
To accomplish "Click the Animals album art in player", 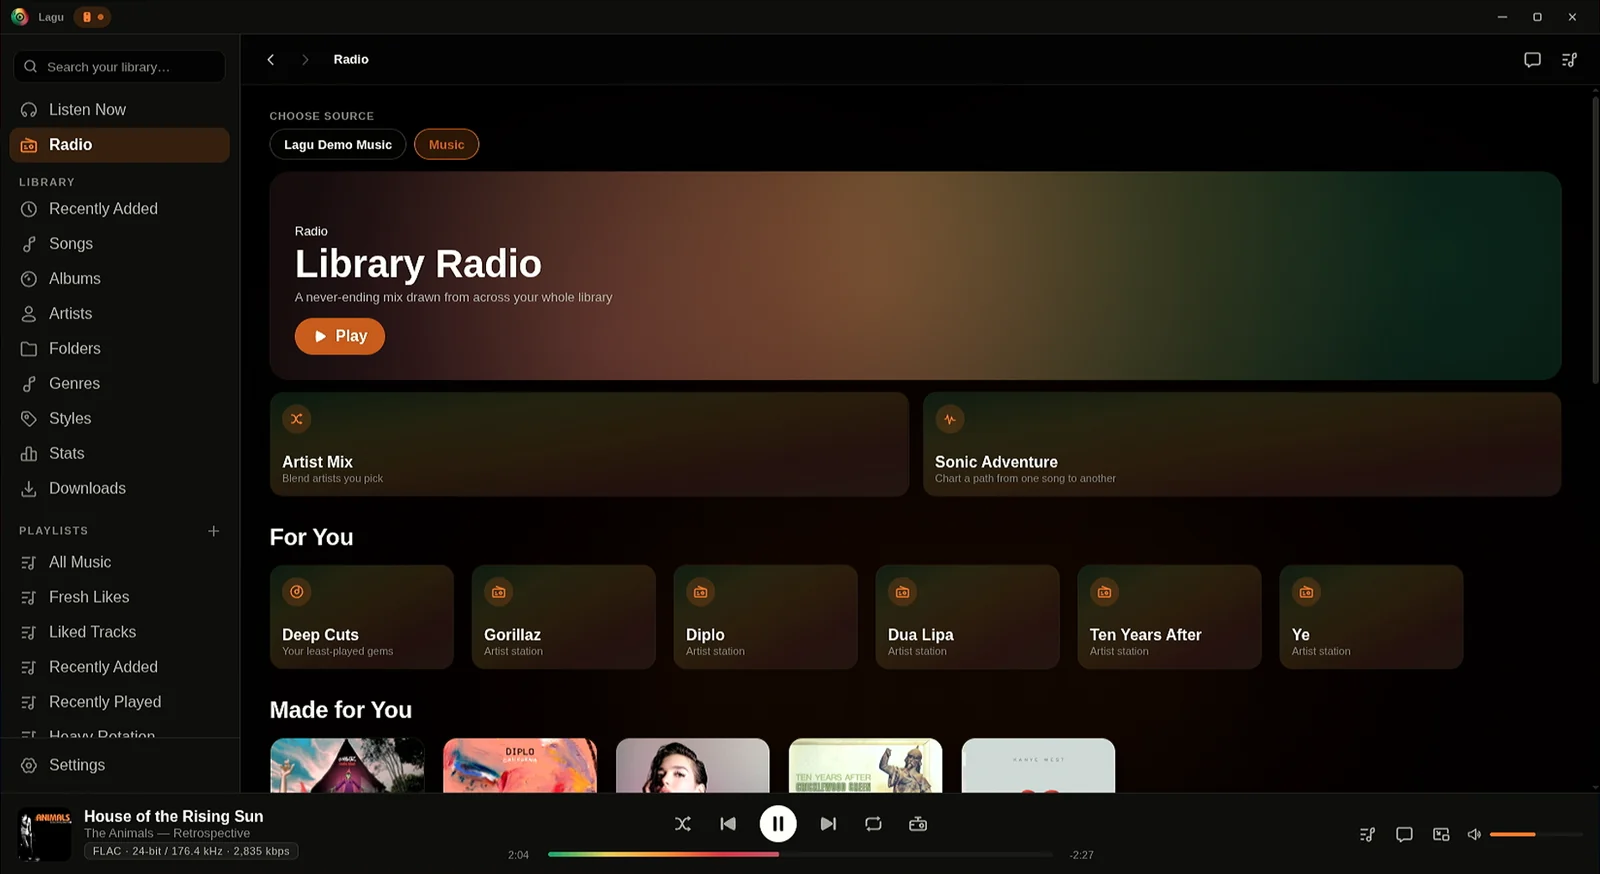I will click(x=45, y=834).
